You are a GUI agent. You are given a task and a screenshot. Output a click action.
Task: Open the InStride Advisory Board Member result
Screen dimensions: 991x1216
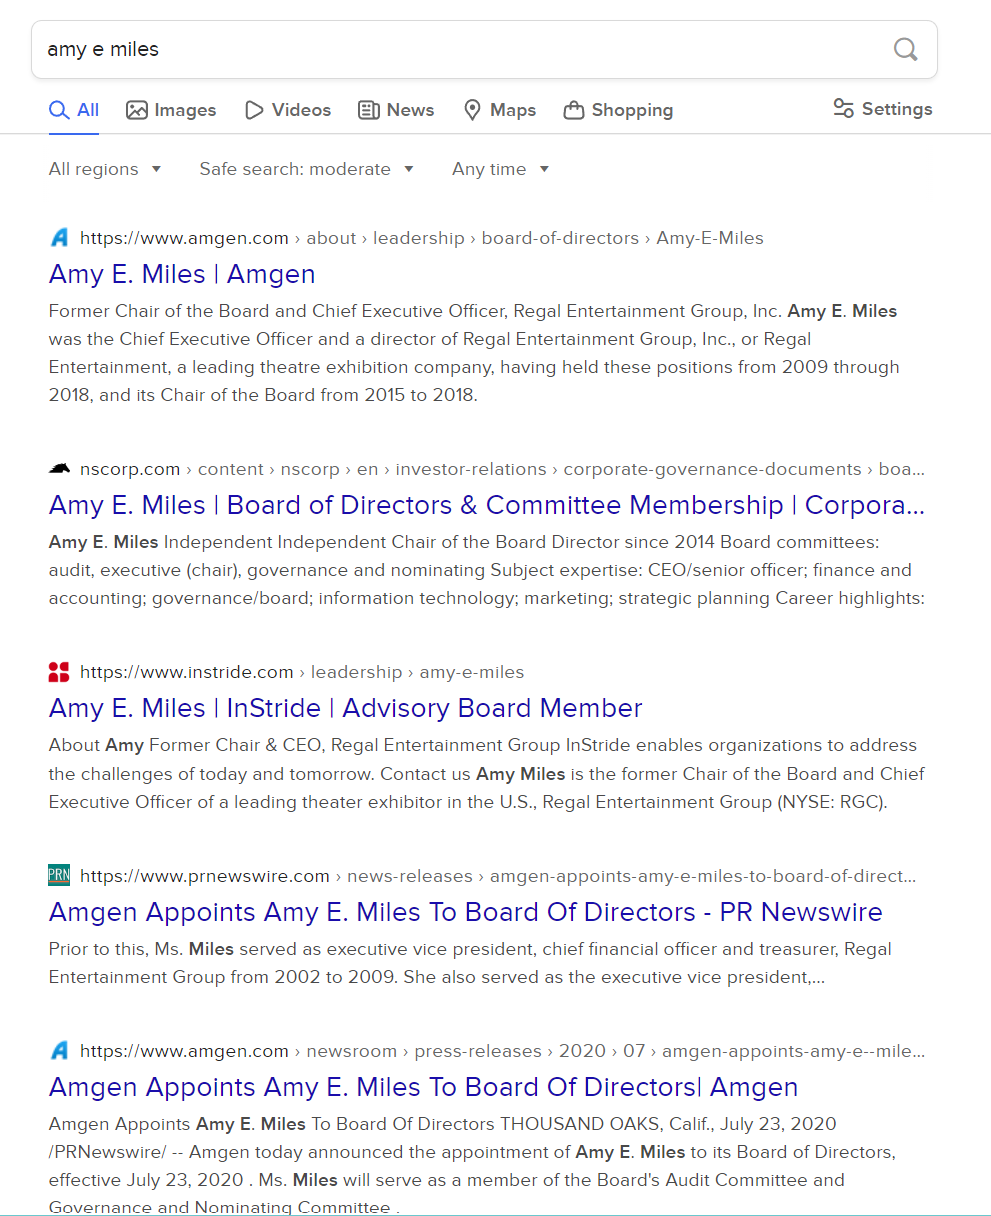pos(346,708)
